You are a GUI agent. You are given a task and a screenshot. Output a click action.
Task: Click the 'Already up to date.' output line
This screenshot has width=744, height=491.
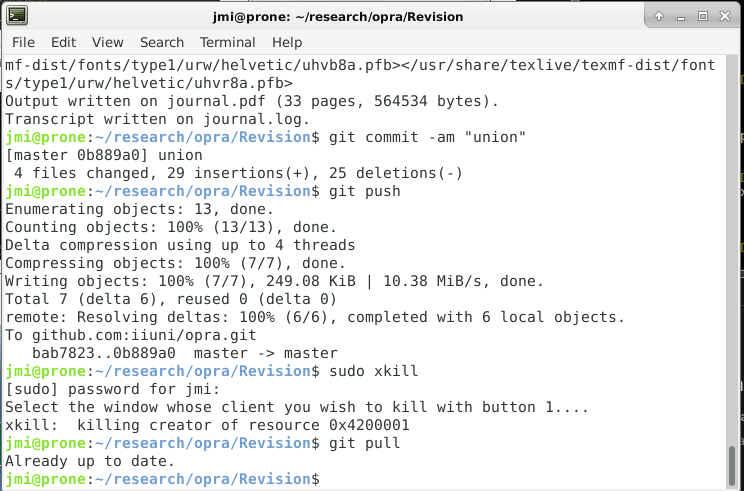point(90,462)
